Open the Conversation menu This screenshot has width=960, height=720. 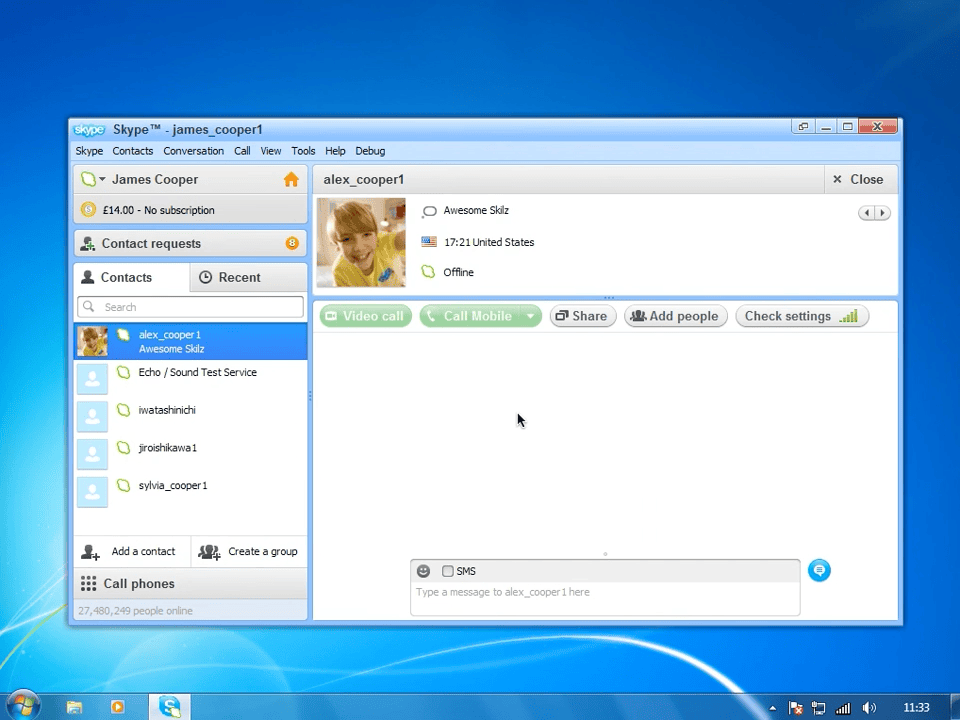point(193,151)
